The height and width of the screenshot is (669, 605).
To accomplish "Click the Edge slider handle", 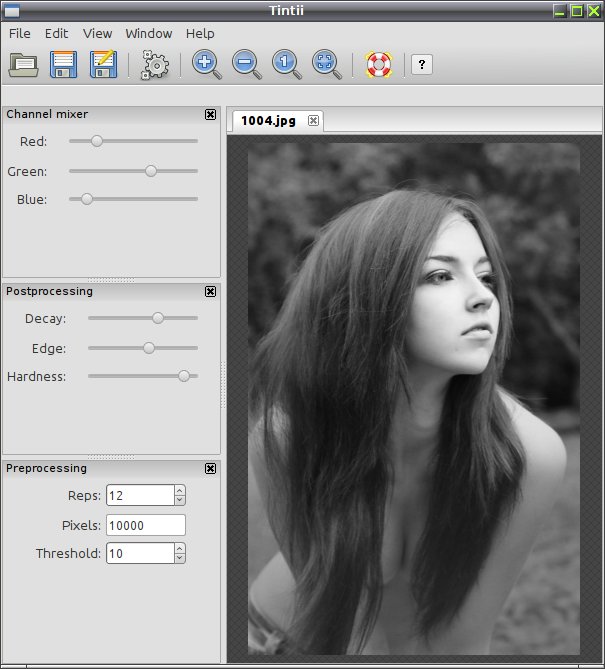I will click(x=149, y=348).
